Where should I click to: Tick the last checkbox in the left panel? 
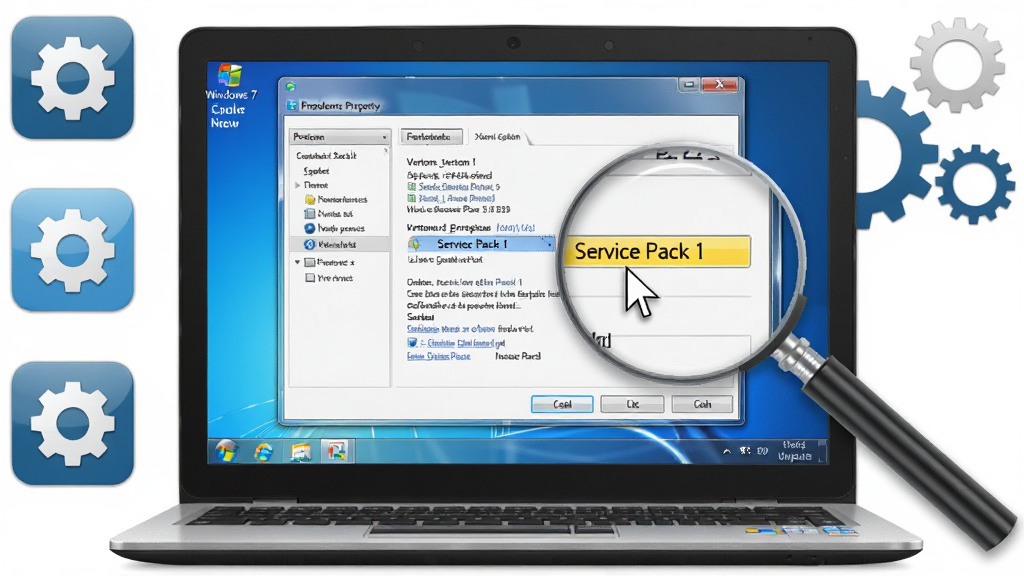(310, 278)
